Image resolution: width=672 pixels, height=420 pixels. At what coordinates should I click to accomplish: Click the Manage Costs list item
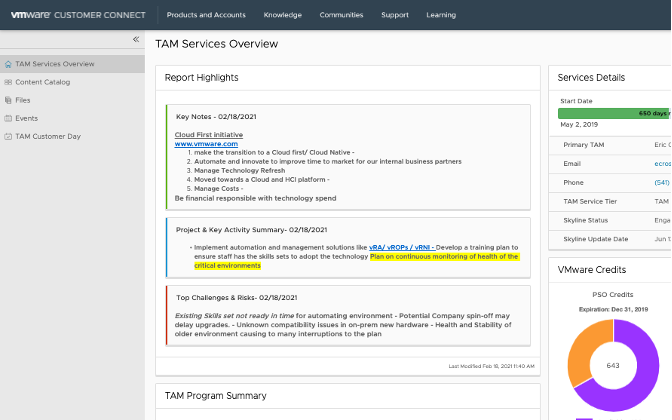point(219,189)
